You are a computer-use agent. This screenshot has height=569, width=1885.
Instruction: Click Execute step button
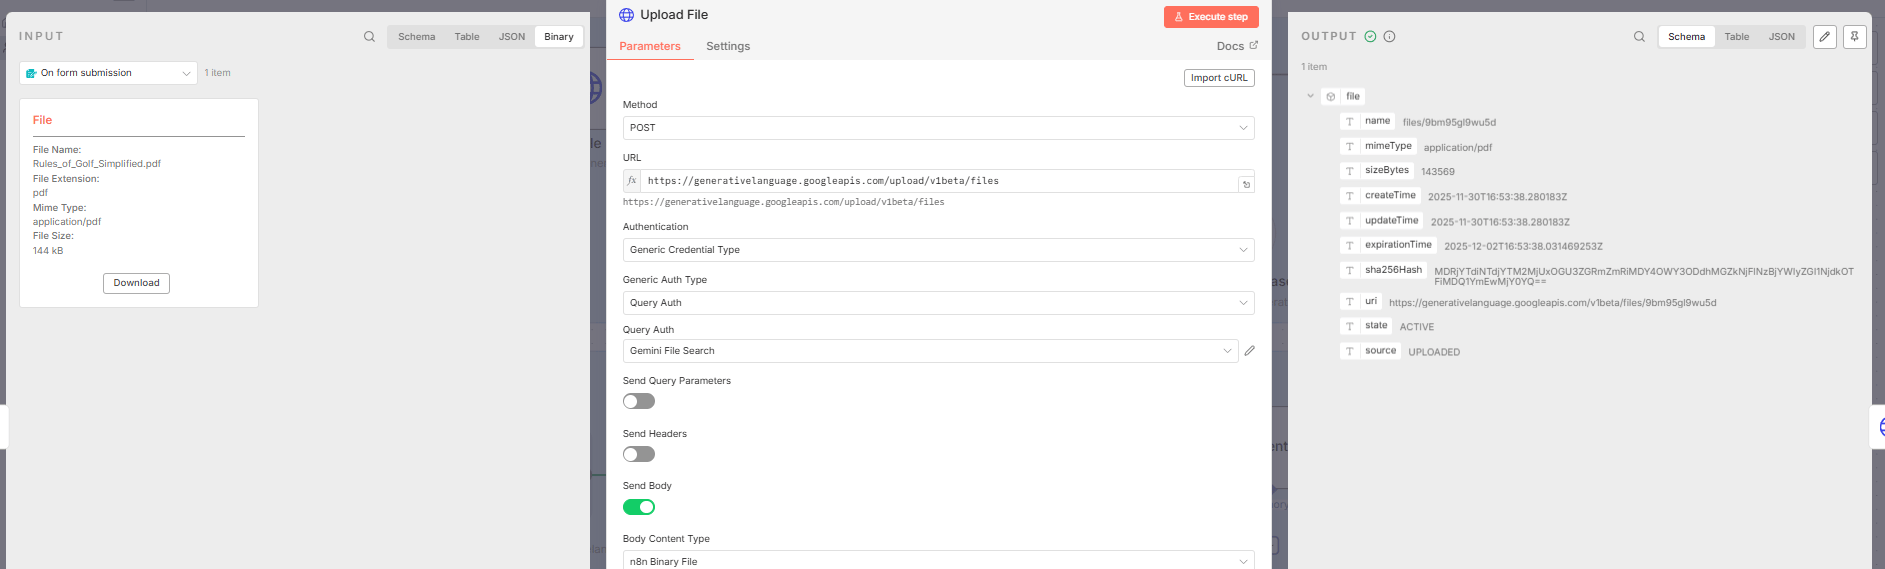click(x=1211, y=17)
